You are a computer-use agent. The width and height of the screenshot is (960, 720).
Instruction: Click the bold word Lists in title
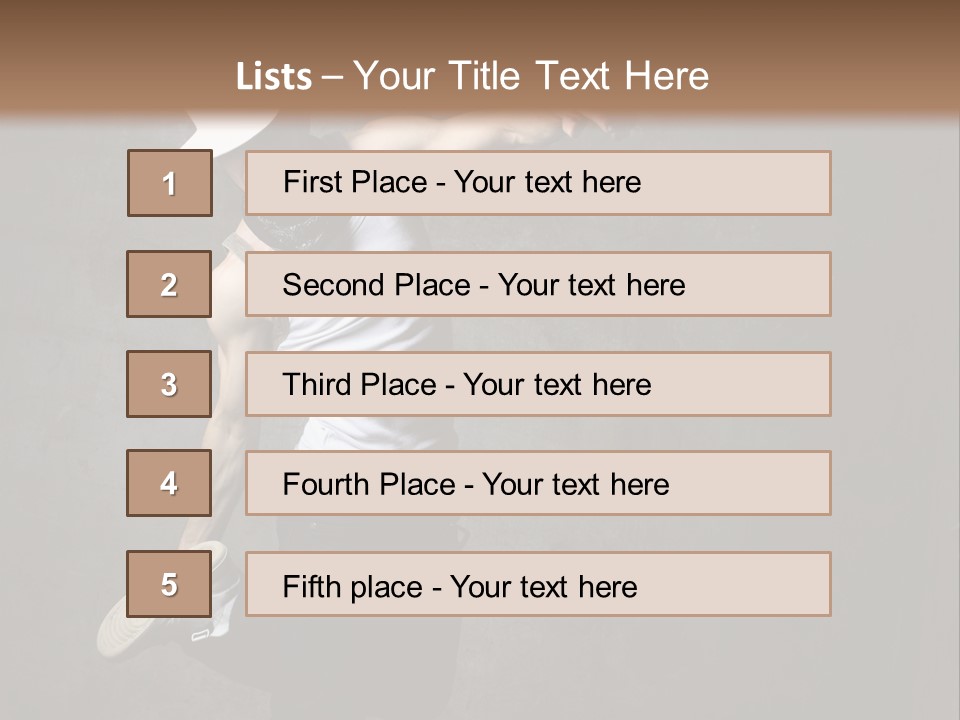(274, 77)
